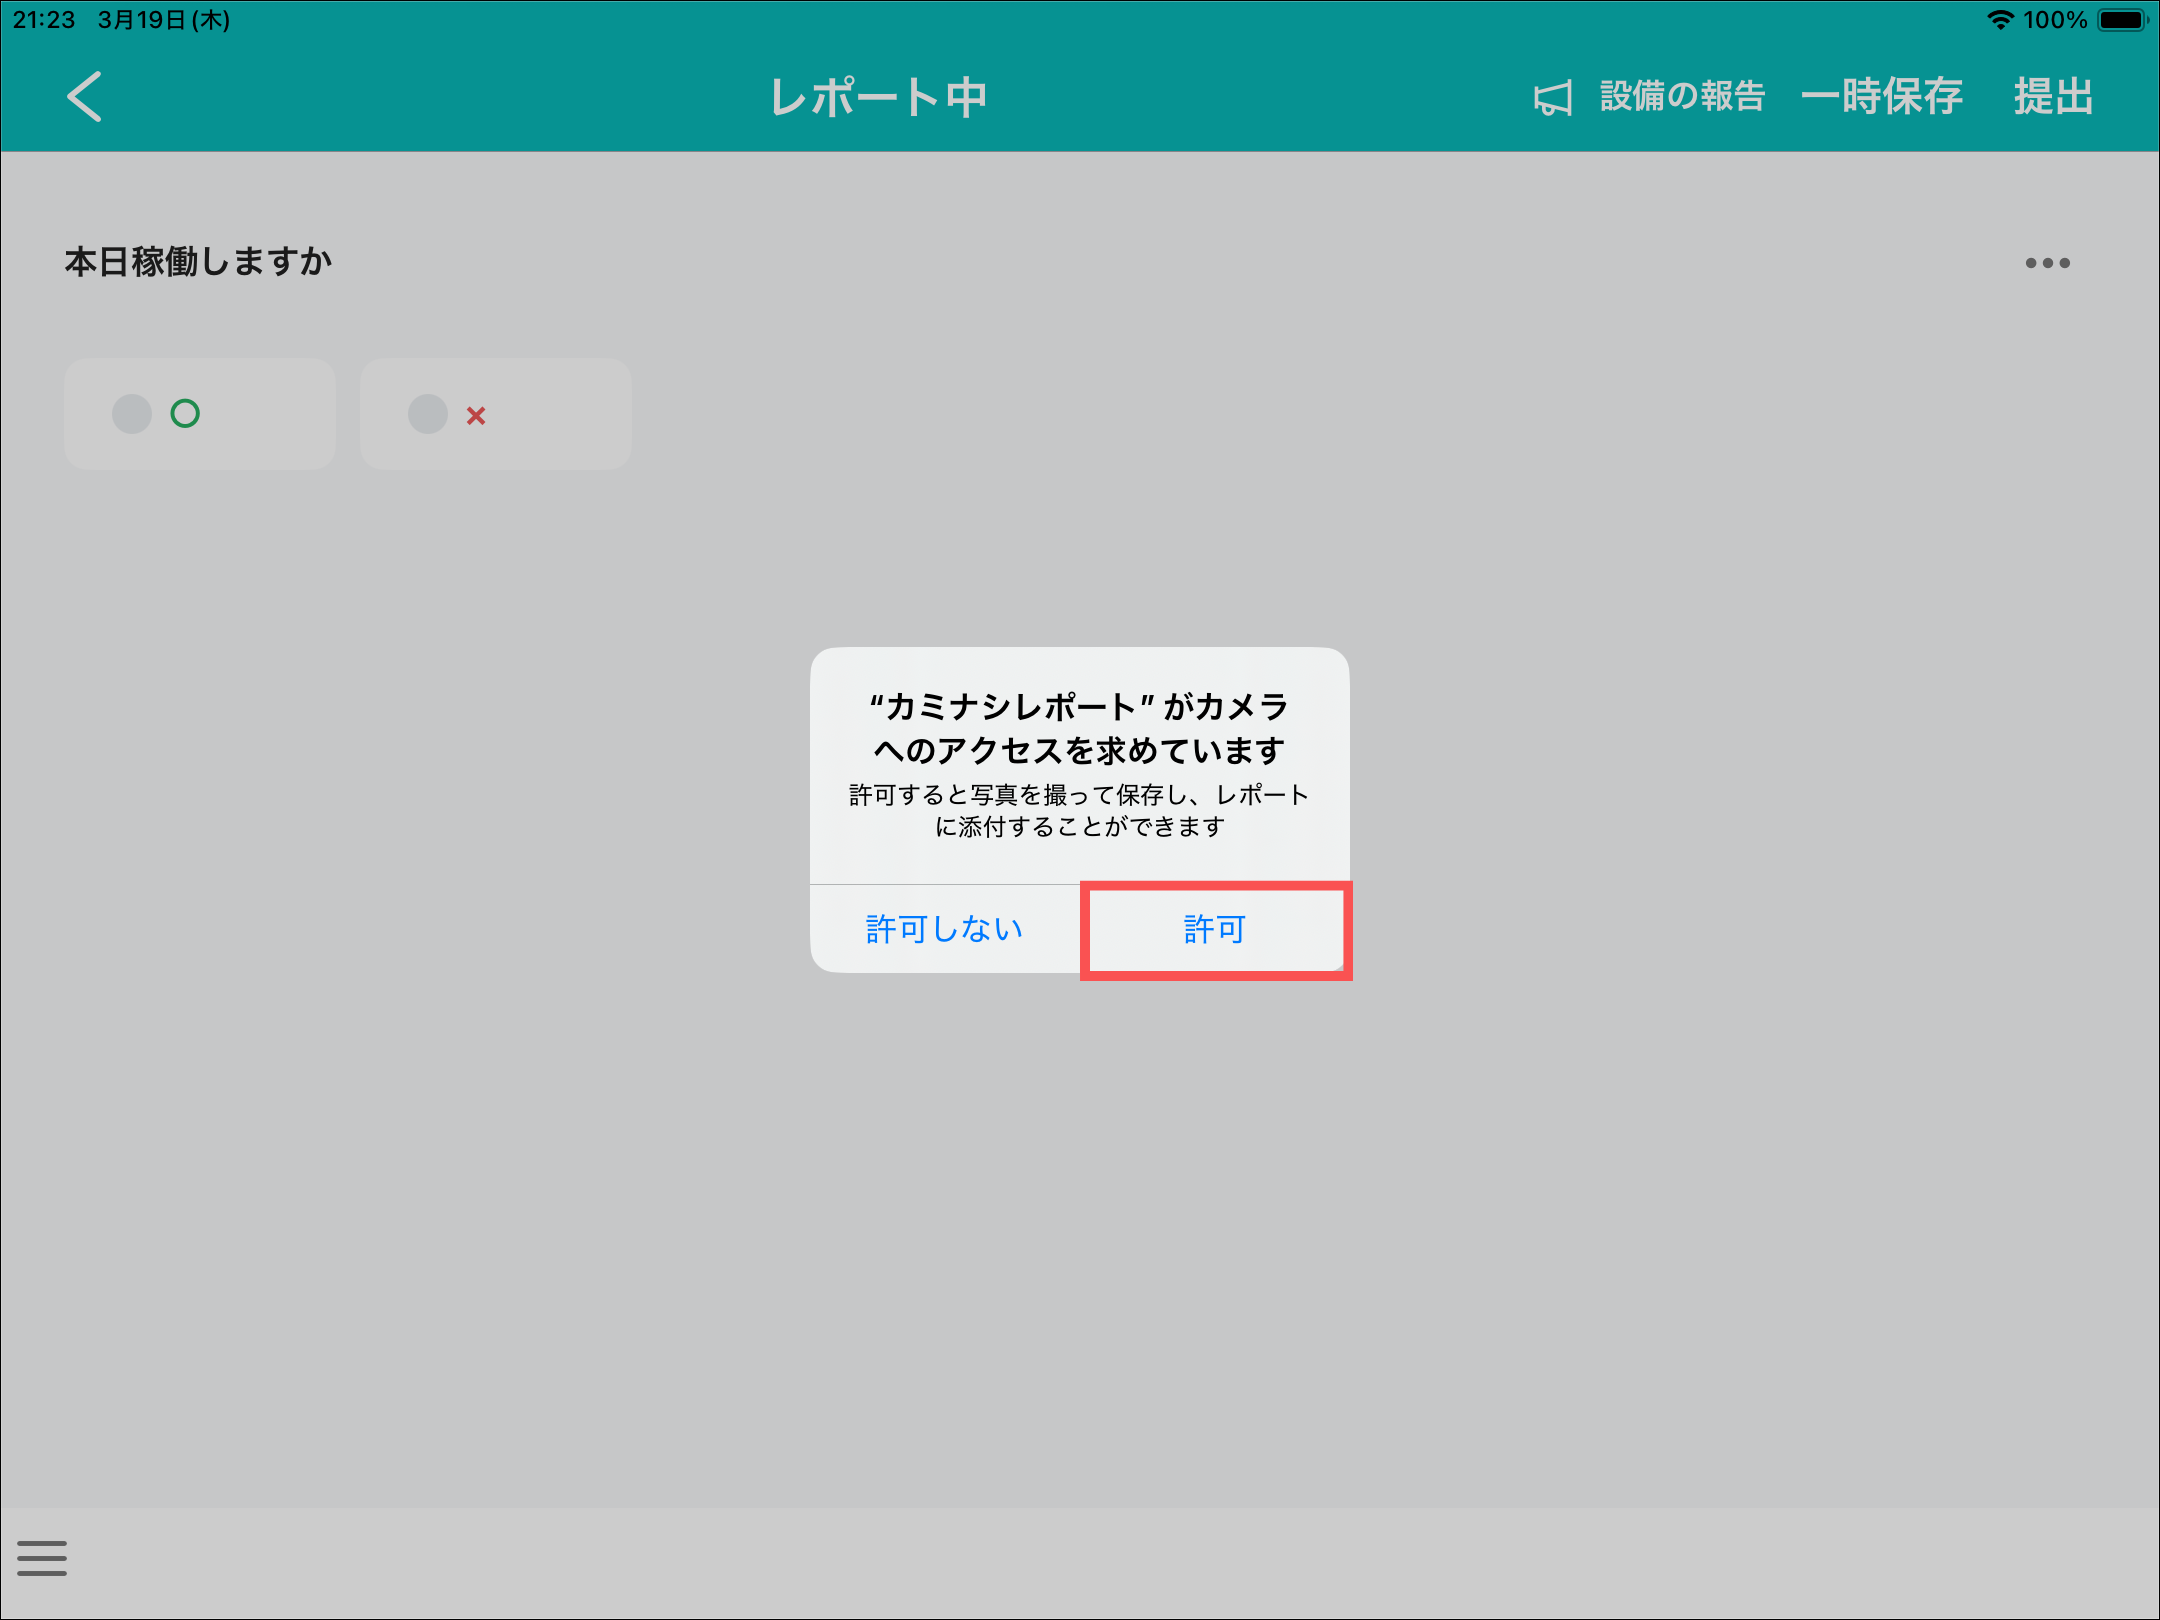Tap the back chevron arrow
2160x1620 pixels.
coord(85,97)
